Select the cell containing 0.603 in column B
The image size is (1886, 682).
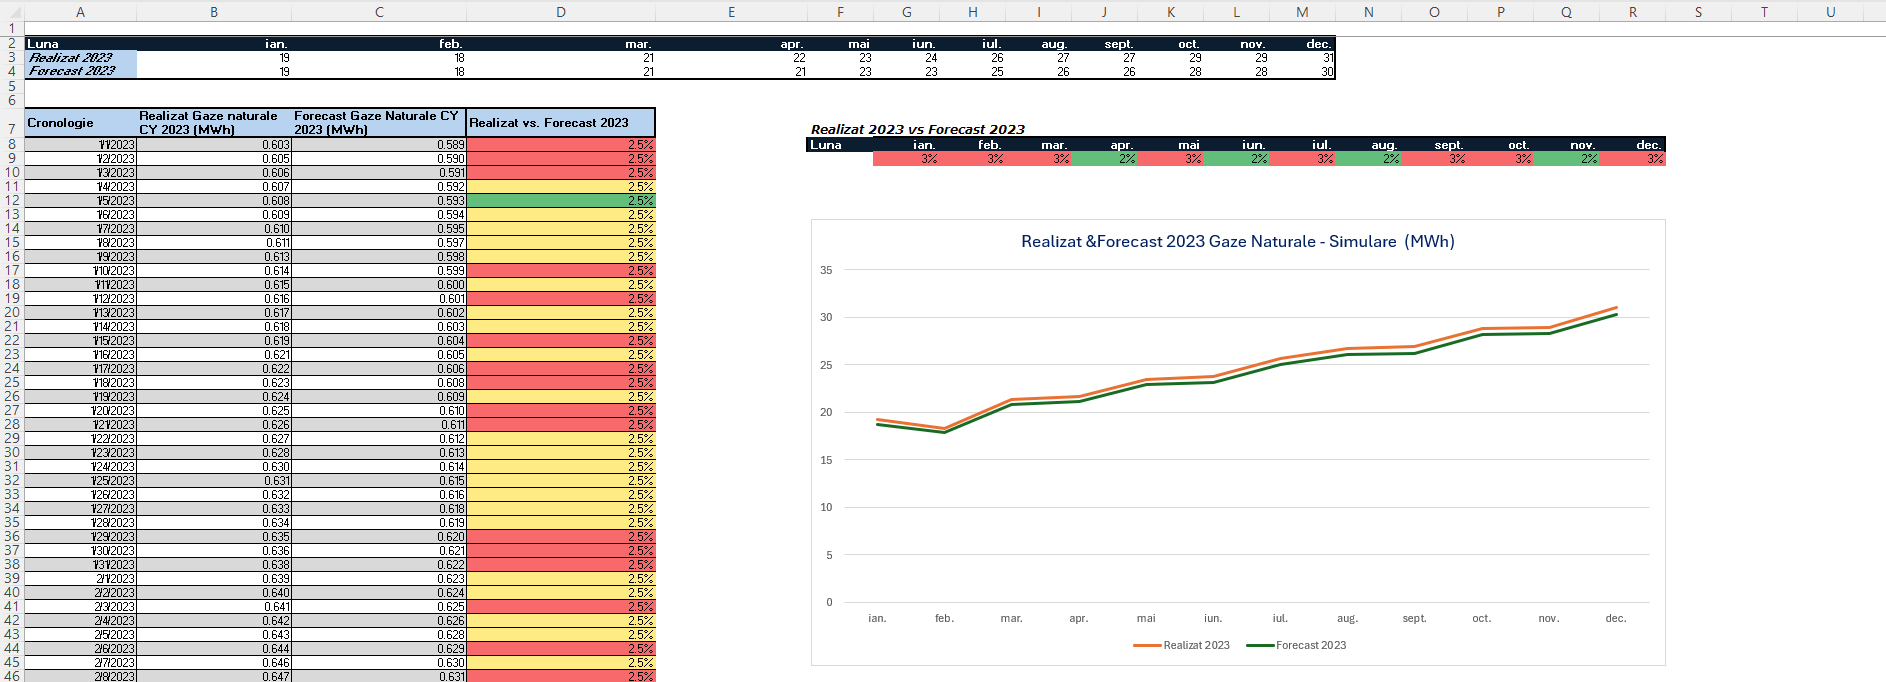tap(214, 145)
